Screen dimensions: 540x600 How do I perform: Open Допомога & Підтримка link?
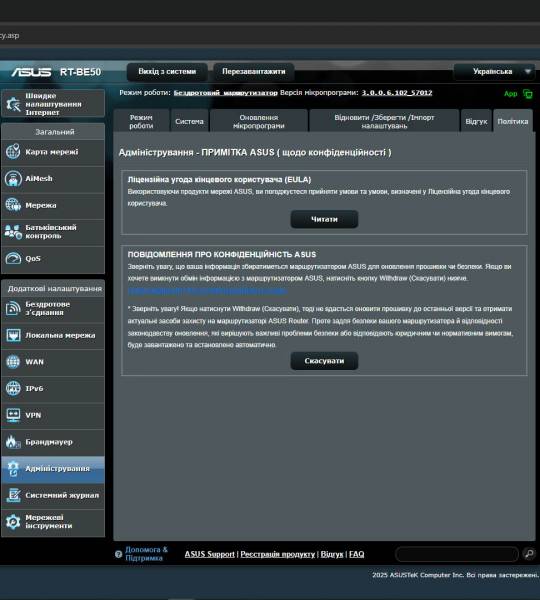point(146,554)
